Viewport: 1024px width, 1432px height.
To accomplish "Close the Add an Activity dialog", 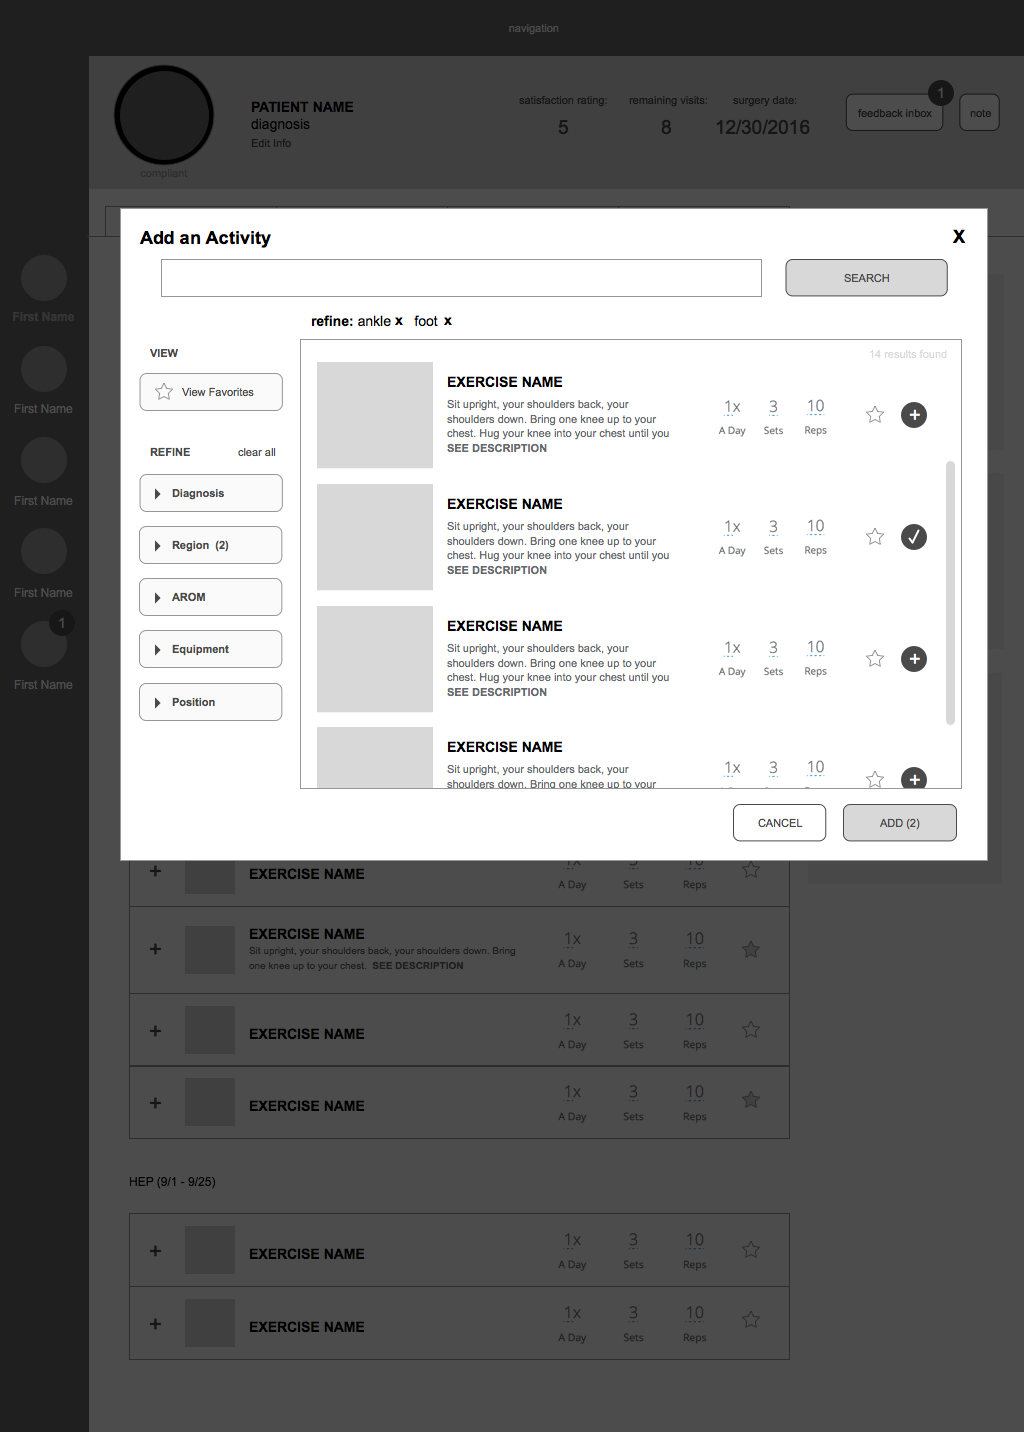I will point(959,237).
